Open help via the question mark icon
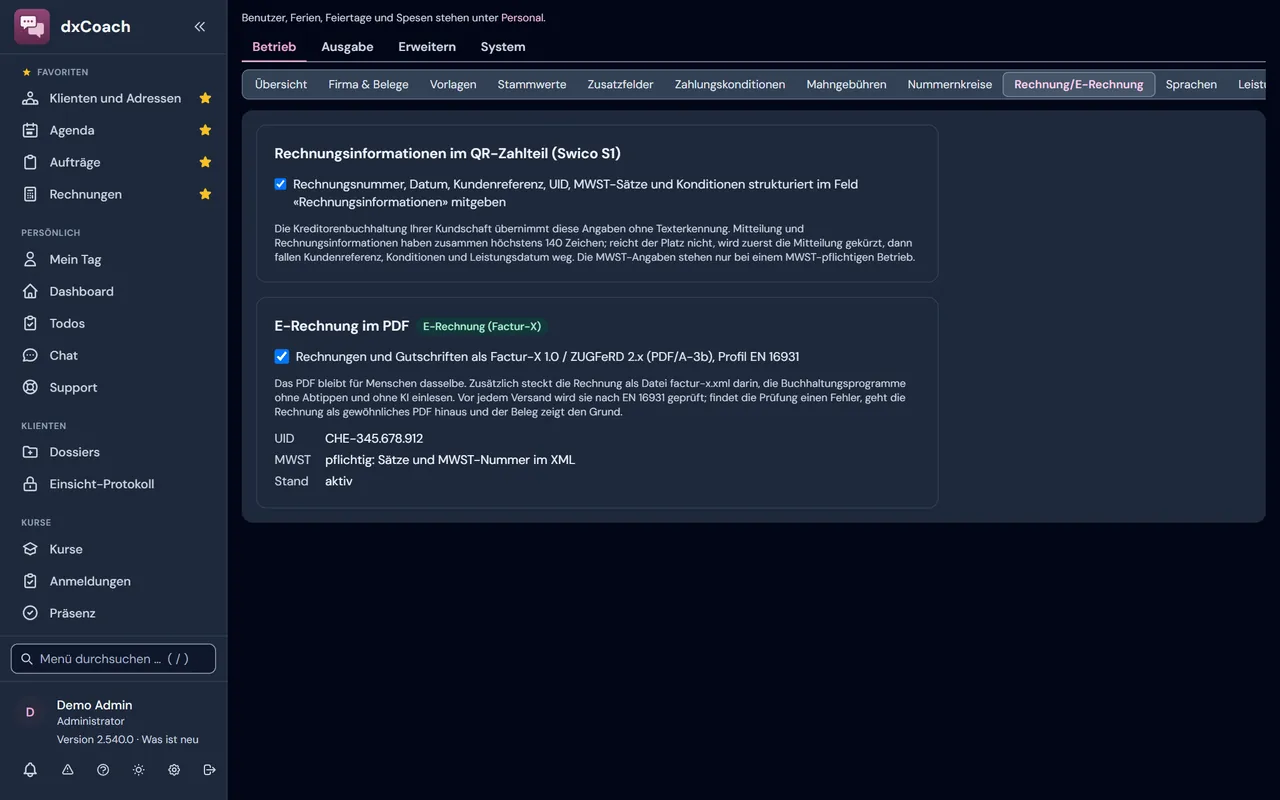This screenshot has height=800, width=1280. (103, 770)
